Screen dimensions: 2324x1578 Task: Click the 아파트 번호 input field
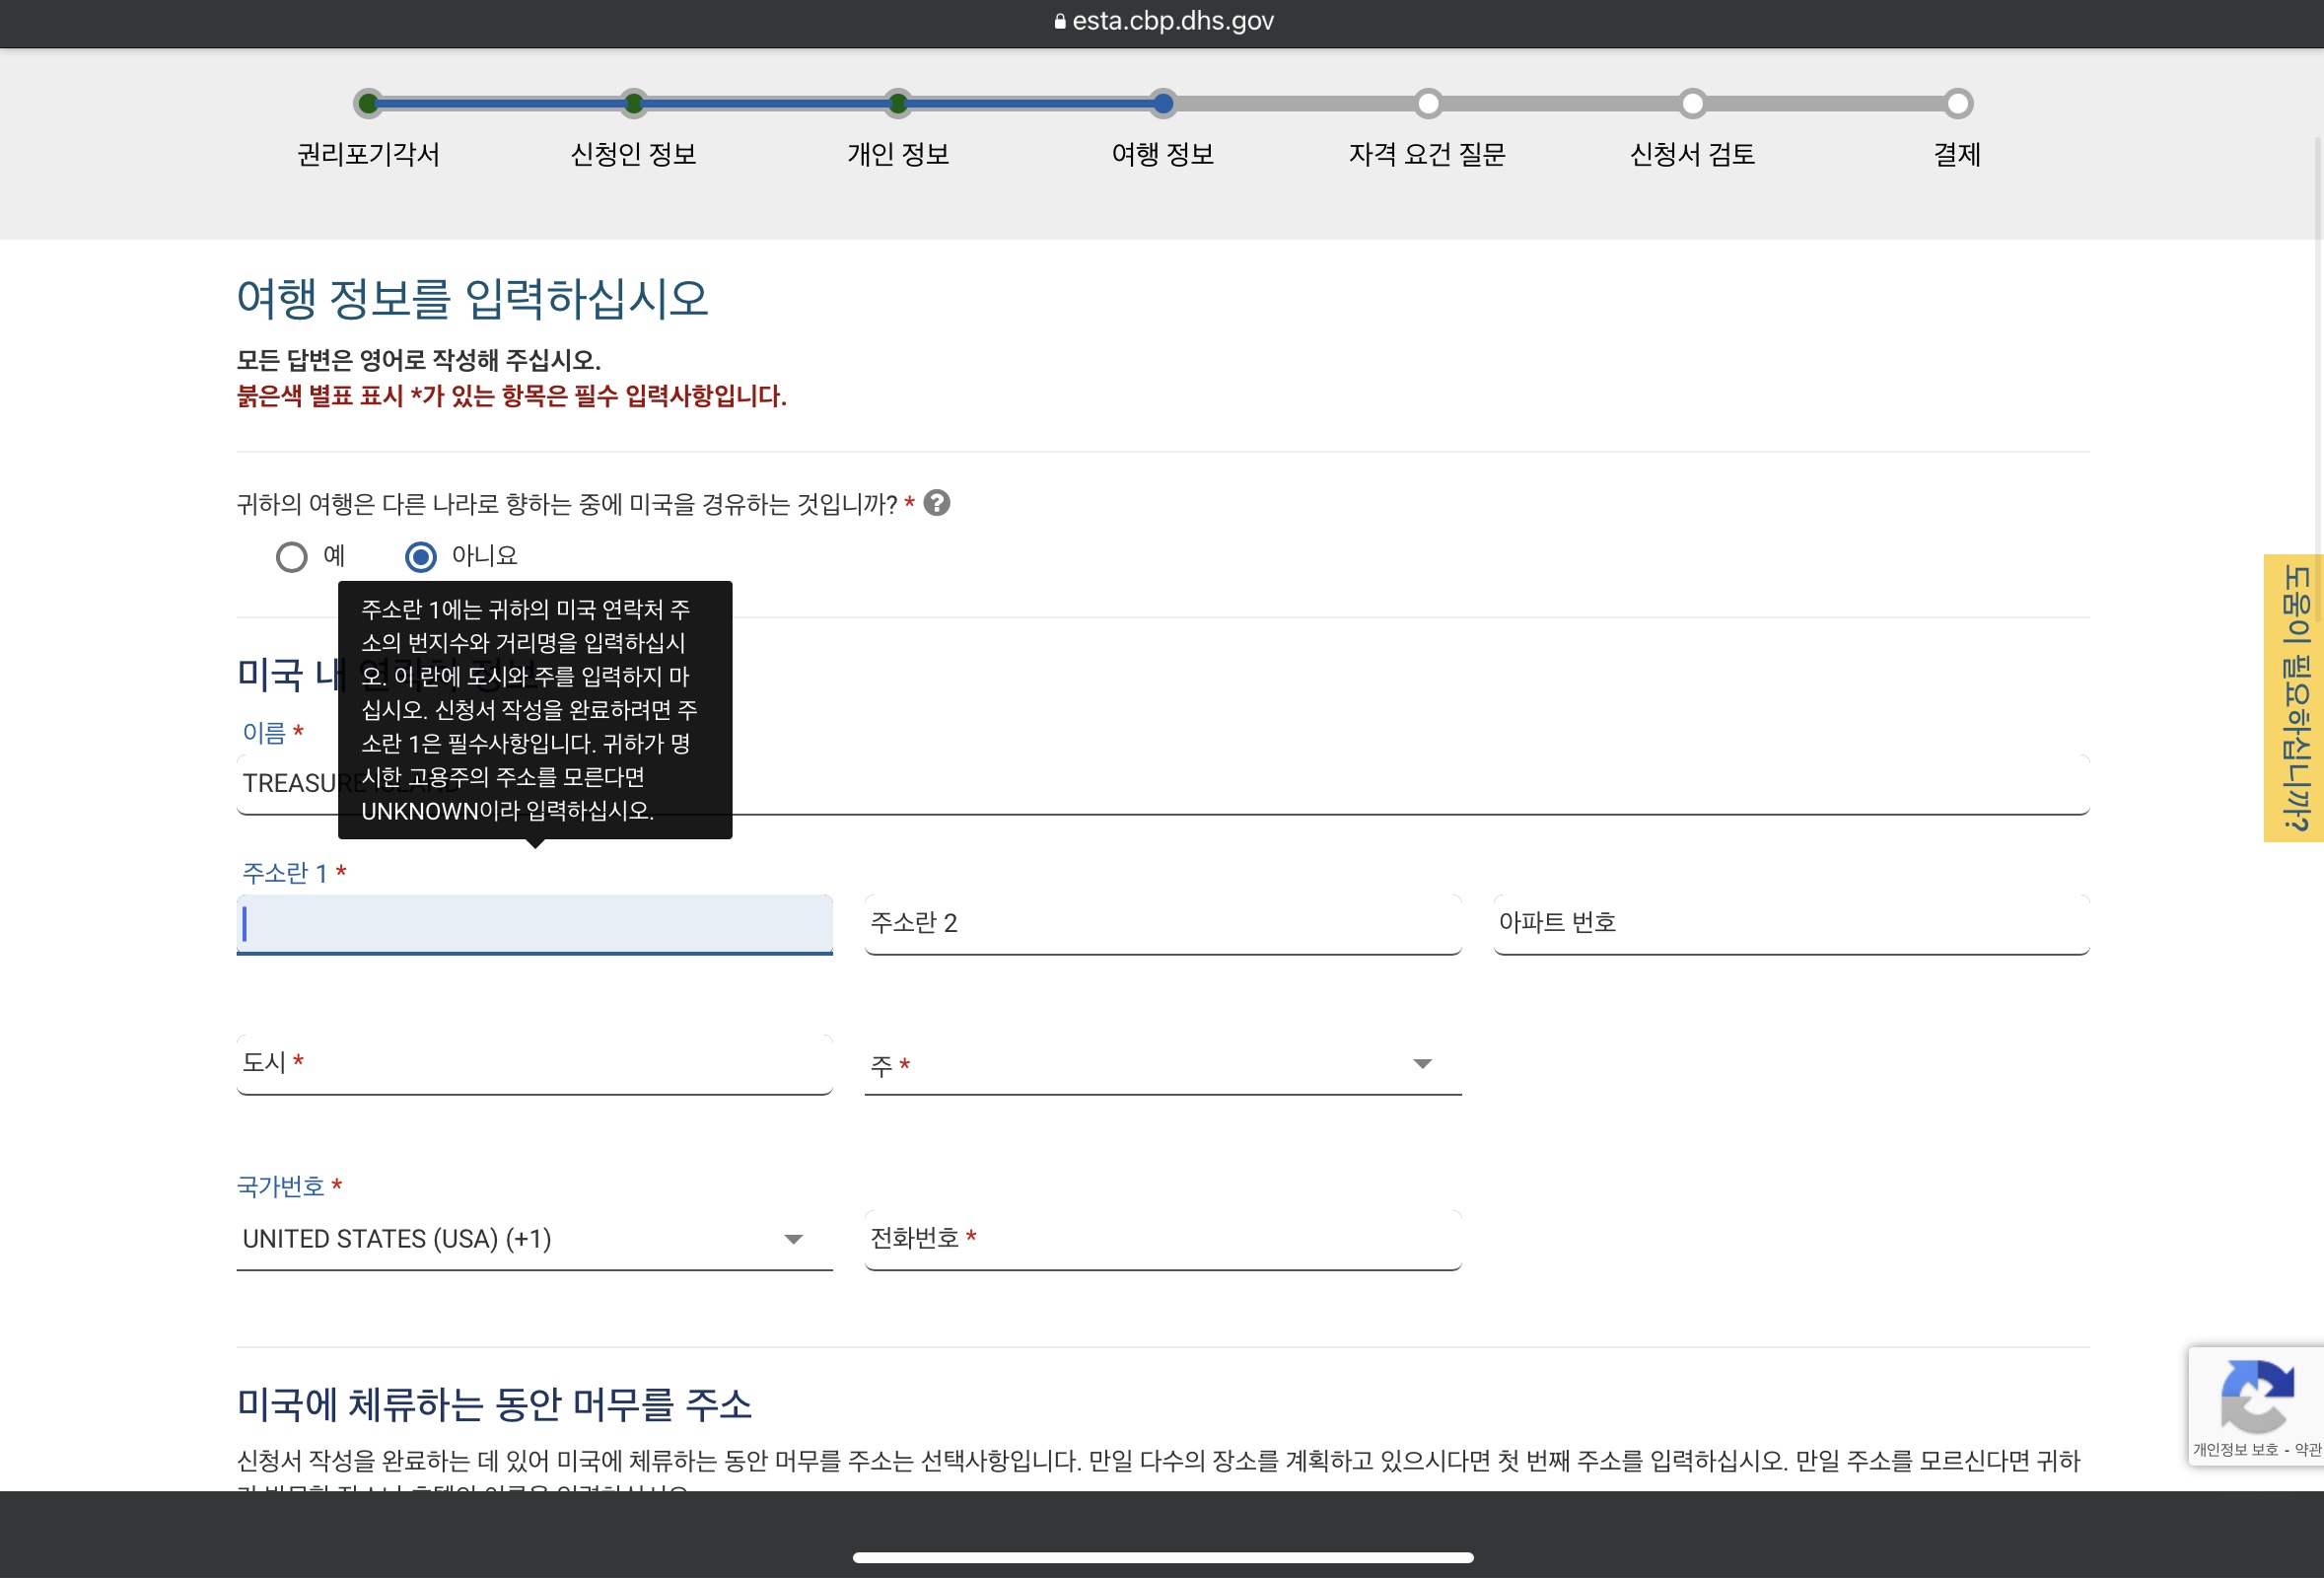coord(1790,923)
